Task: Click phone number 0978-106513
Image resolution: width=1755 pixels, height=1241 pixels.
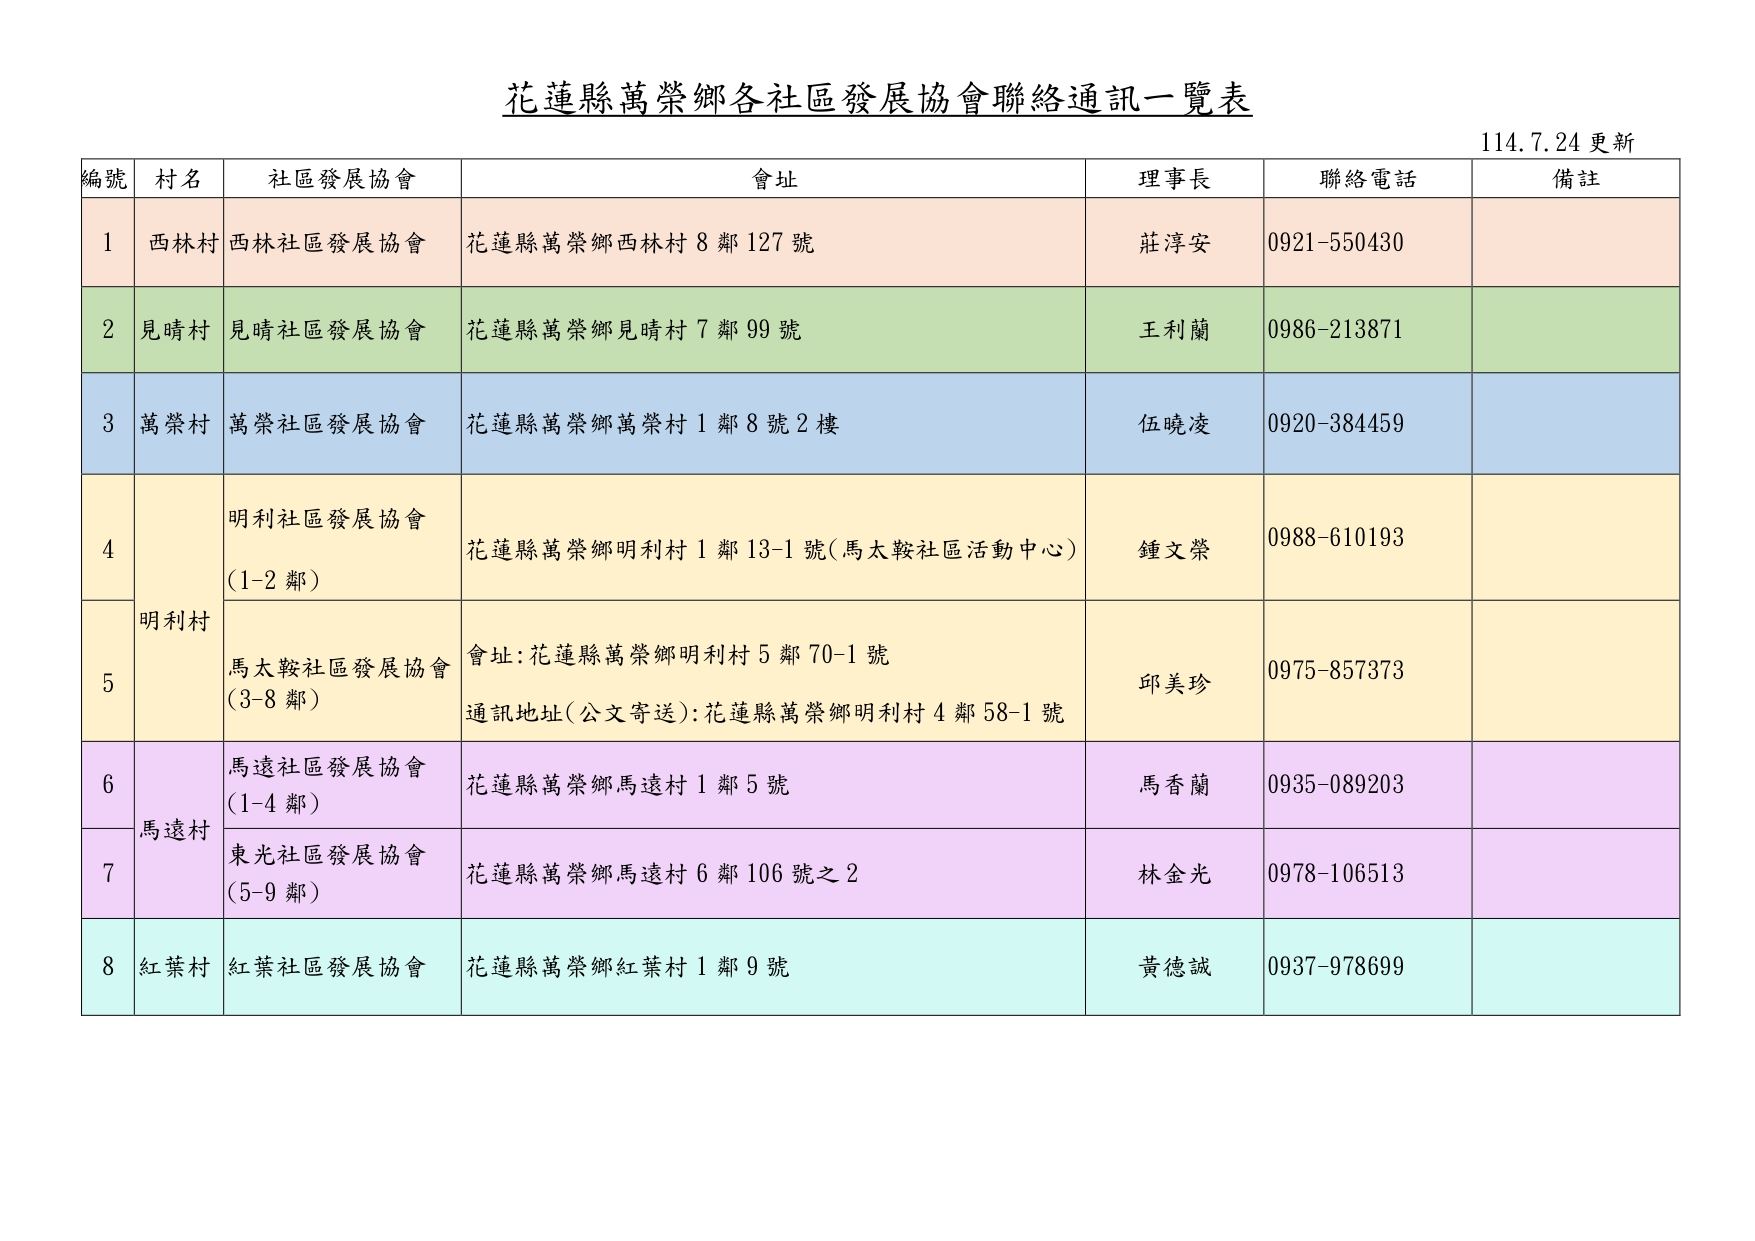Action: tap(1335, 874)
